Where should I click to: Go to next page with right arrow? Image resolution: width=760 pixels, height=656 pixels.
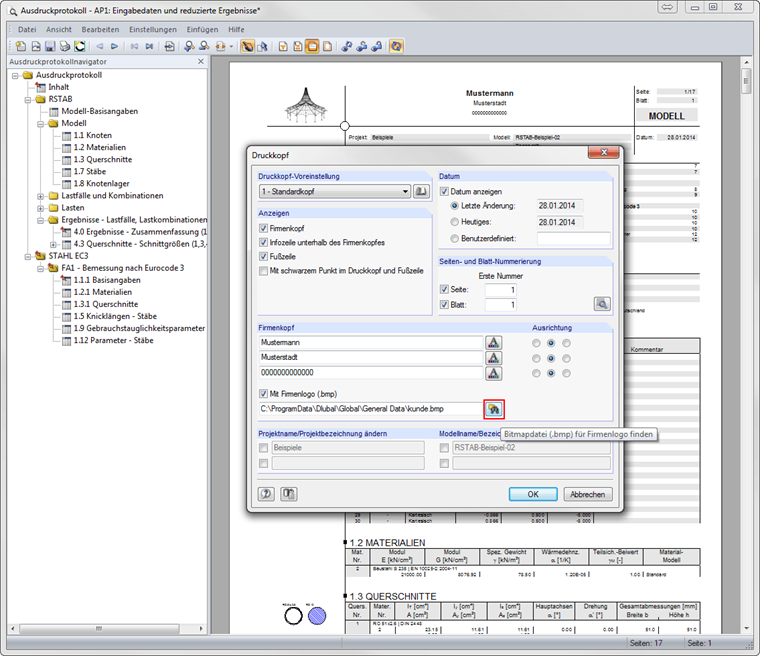tap(114, 47)
